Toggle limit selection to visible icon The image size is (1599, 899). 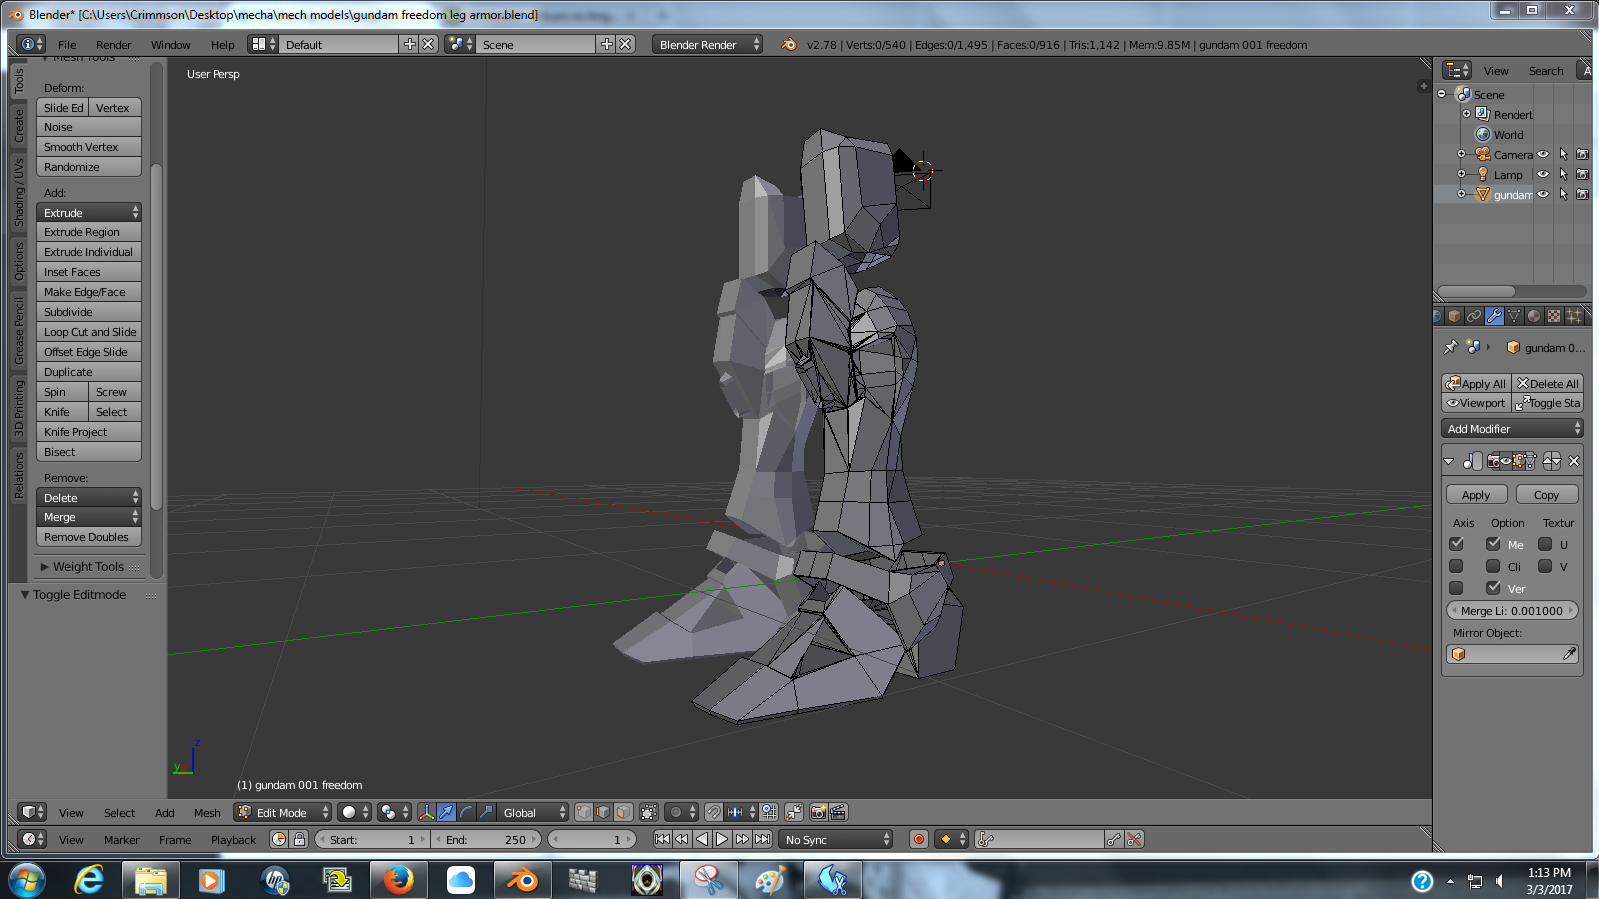click(x=649, y=812)
